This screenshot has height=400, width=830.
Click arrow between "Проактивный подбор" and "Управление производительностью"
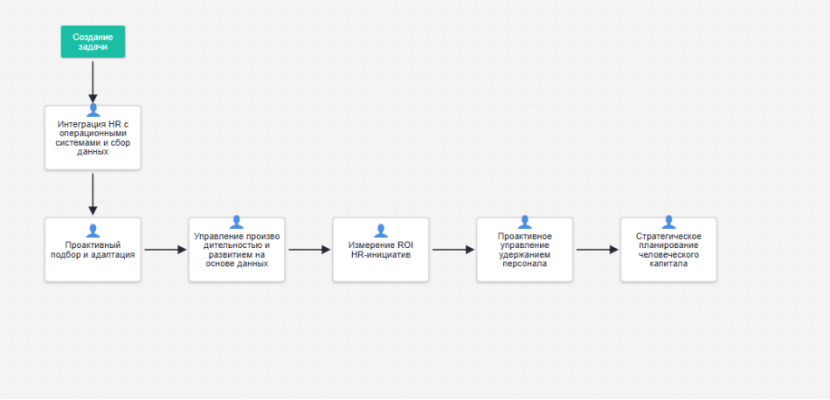(165, 250)
